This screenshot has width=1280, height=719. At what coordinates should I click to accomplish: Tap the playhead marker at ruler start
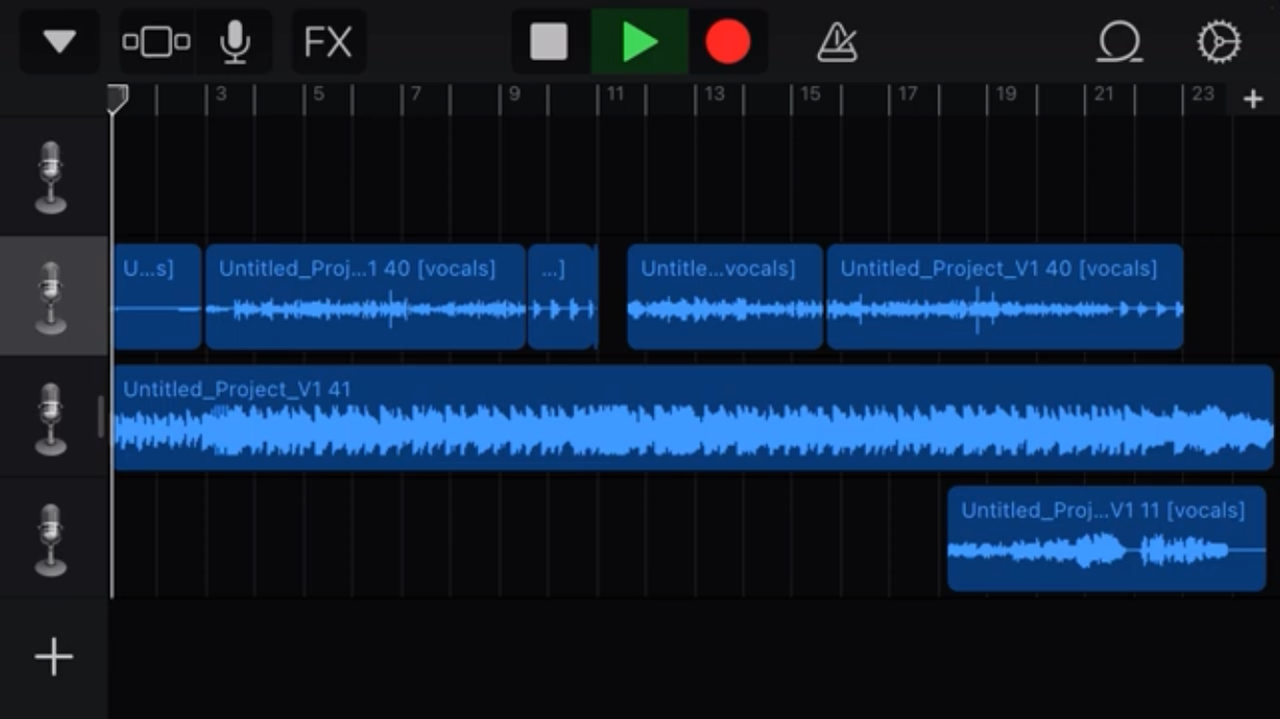(x=118, y=98)
